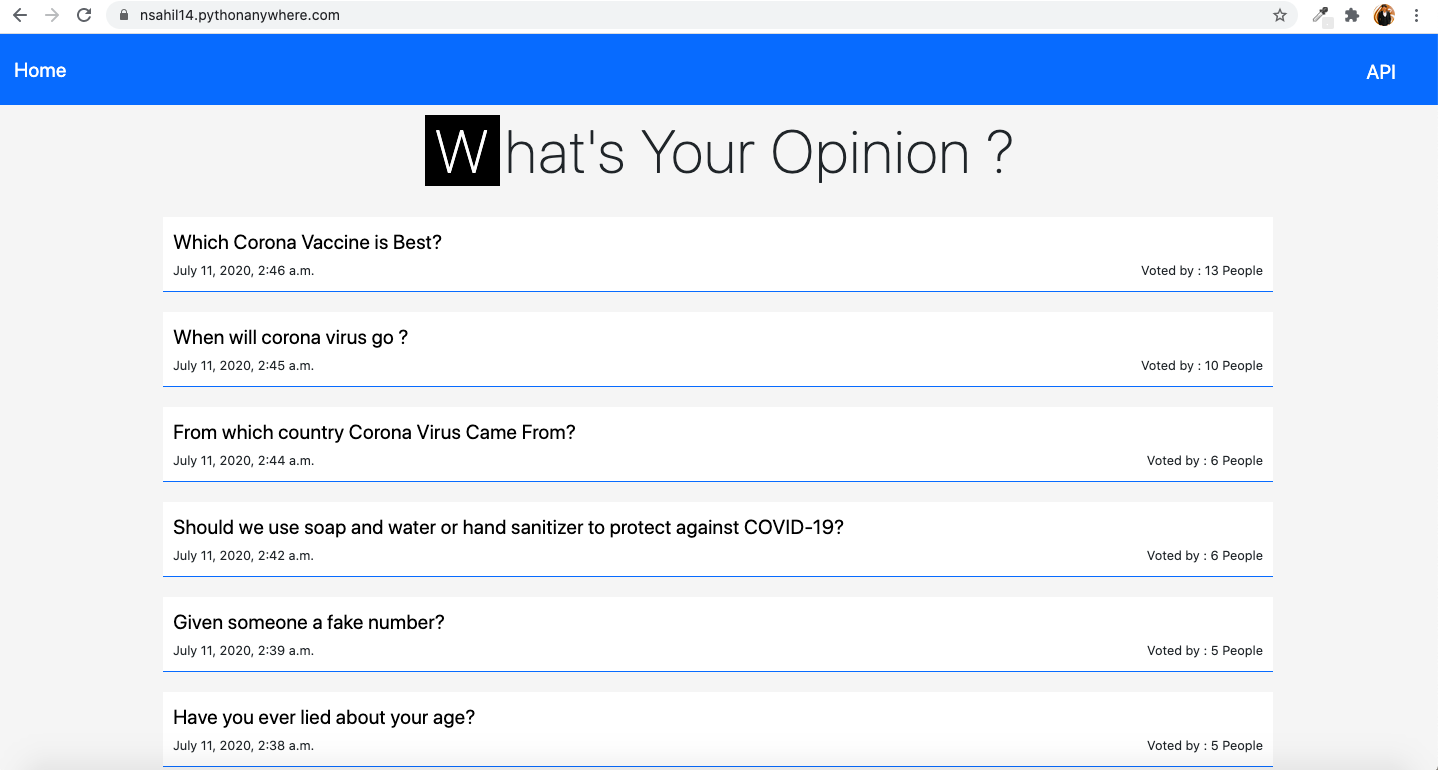The width and height of the screenshot is (1438, 770).
Task: Open "When will corona virus go ?" poll
Action: [x=290, y=337]
